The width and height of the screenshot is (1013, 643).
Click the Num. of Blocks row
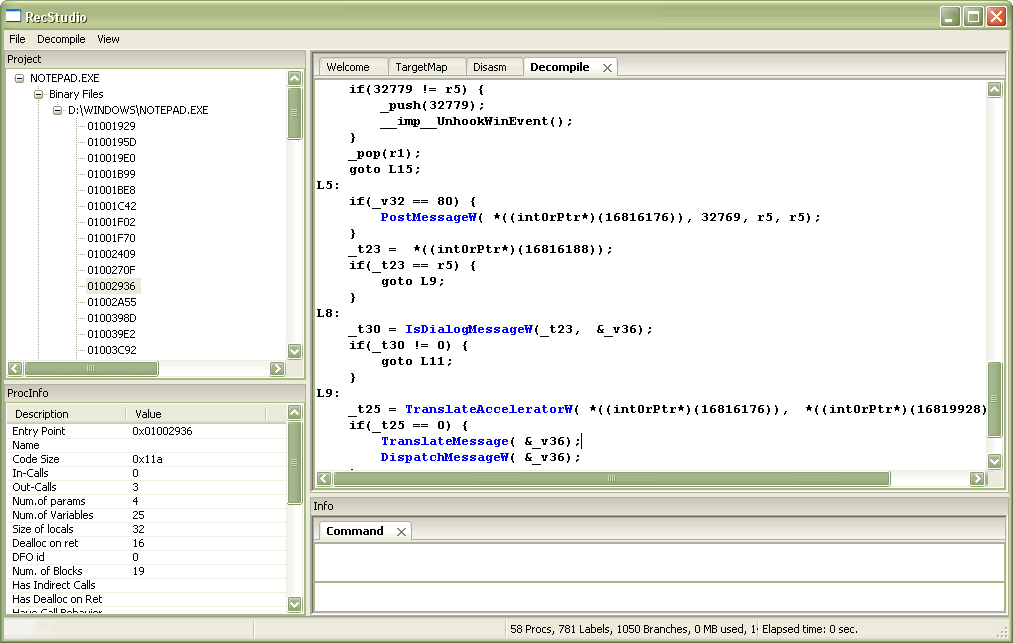(x=147, y=571)
